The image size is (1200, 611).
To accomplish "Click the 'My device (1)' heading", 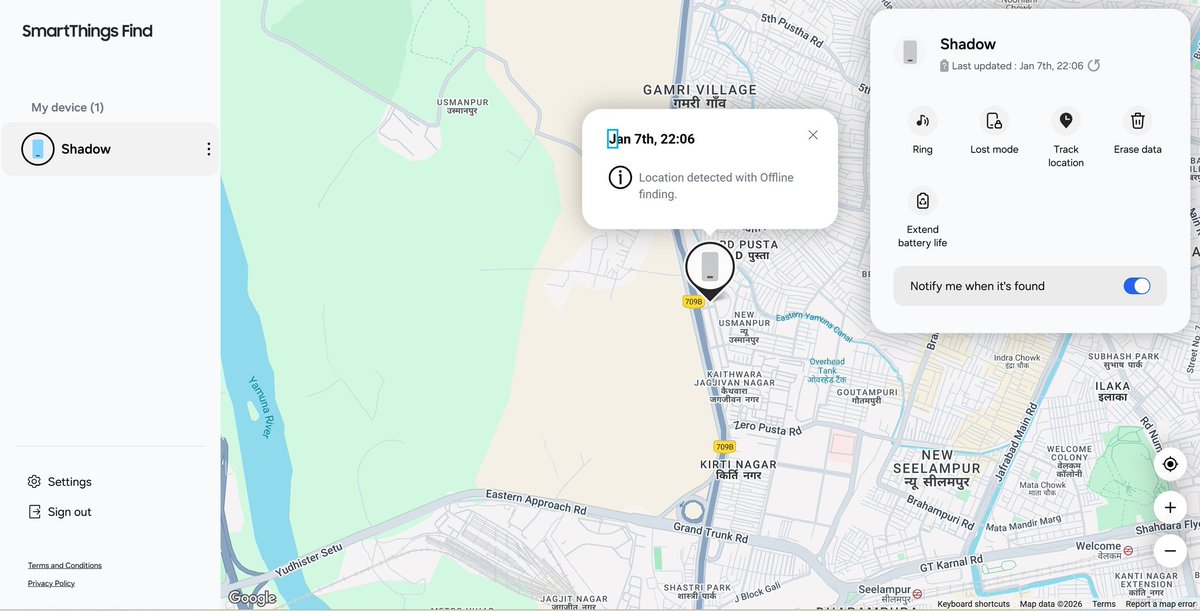I will click(67, 107).
